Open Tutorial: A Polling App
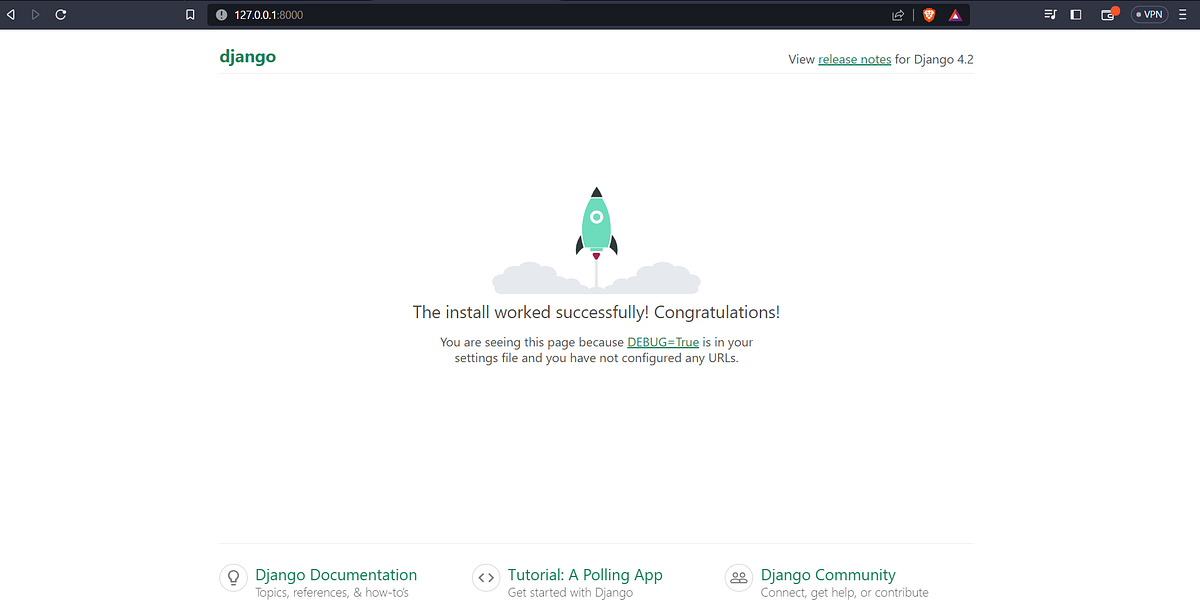 [x=585, y=575]
